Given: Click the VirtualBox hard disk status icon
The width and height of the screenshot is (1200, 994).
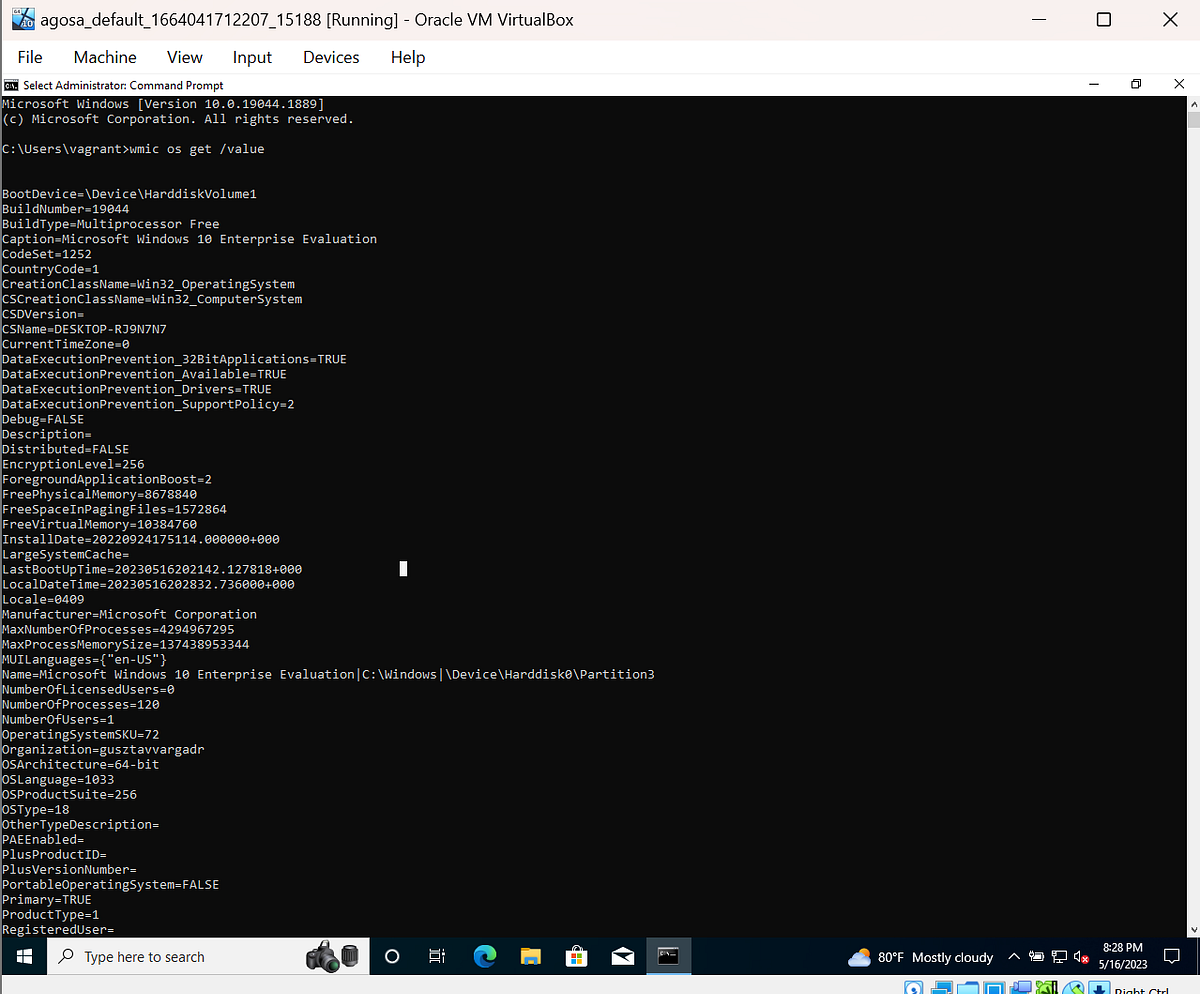Looking at the screenshot, I should click(x=915, y=988).
